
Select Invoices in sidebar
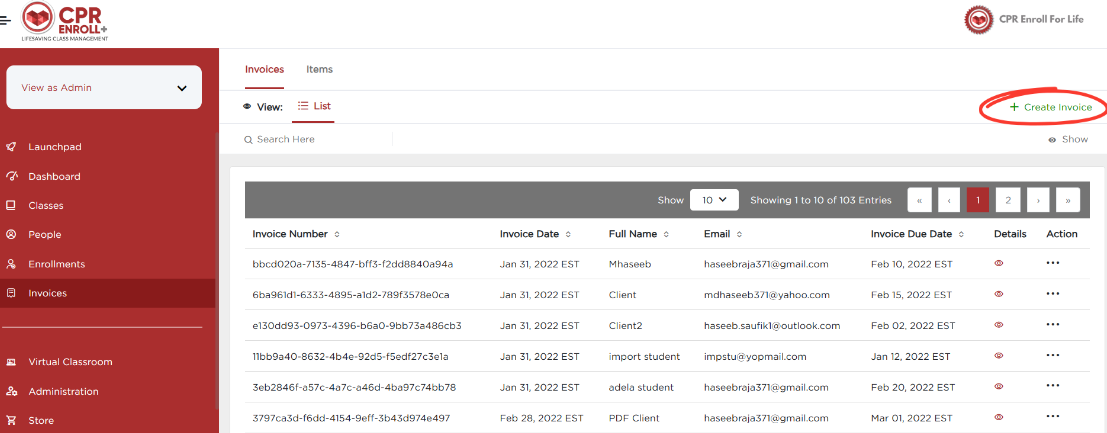pos(107,293)
